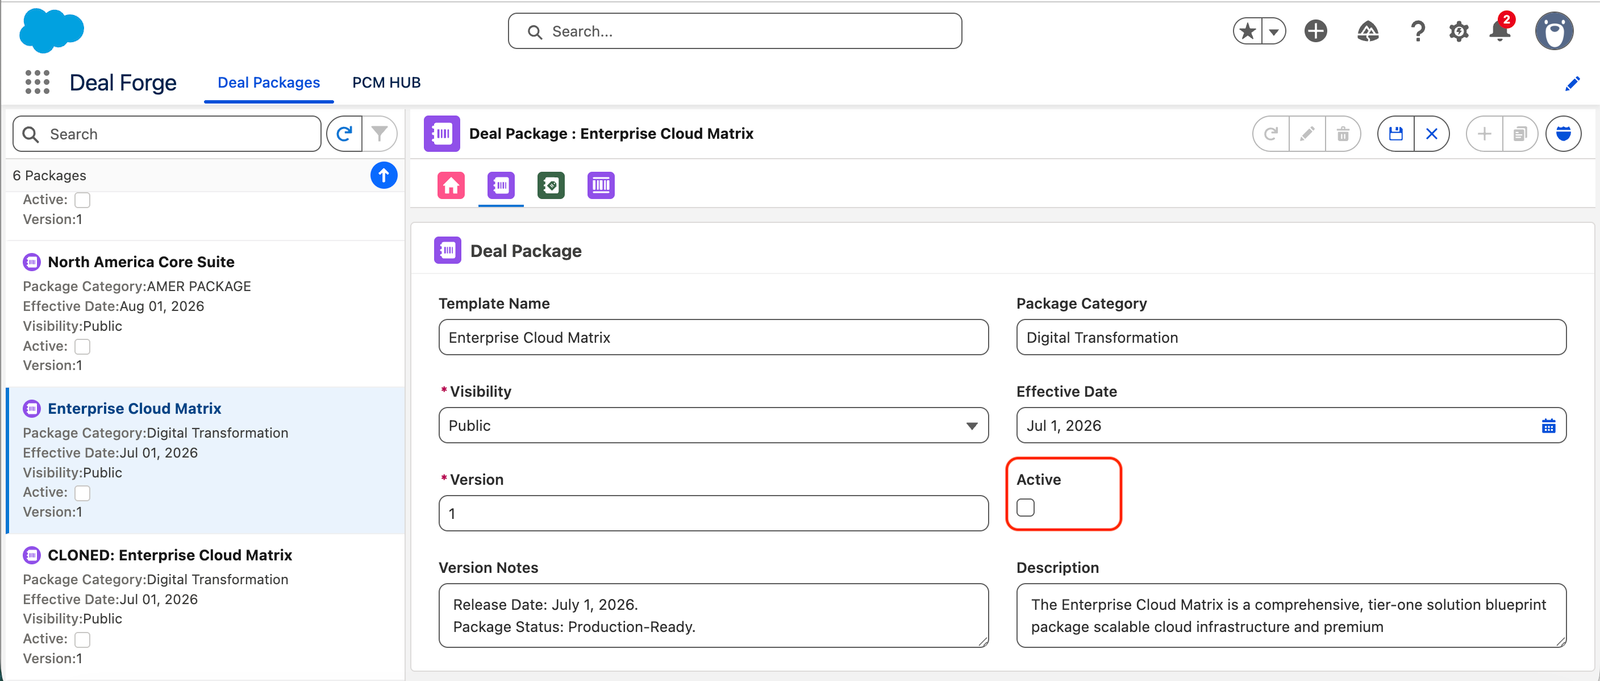The image size is (1600, 681).
Task: Open the Help question mark
Action: (x=1418, y=31)
